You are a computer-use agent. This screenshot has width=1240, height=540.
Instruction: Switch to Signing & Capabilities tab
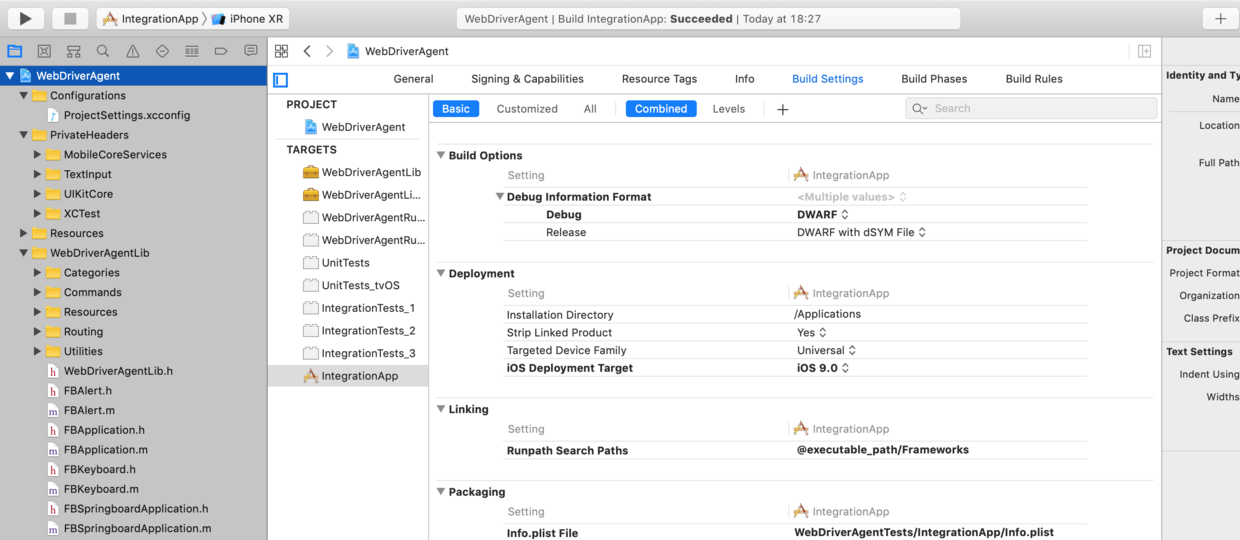(x=527, y=79)
